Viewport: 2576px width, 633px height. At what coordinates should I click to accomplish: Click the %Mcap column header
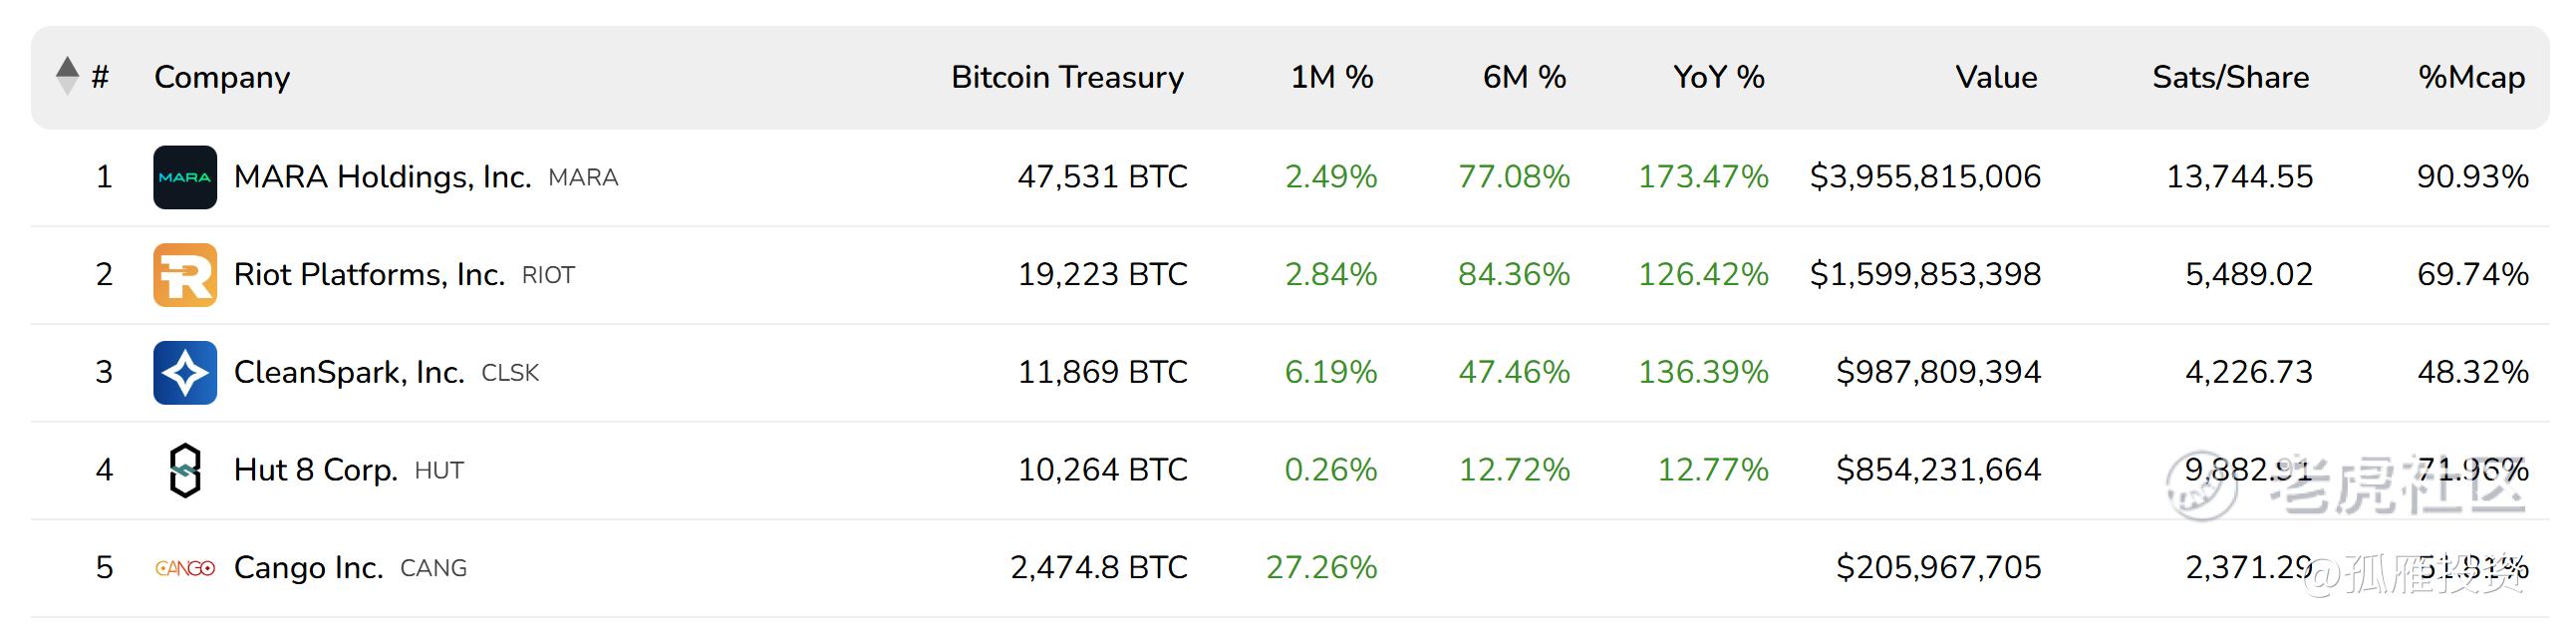2472,77
